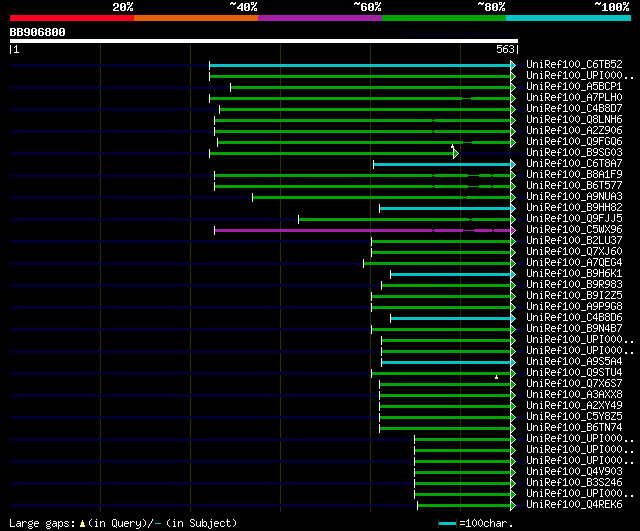640x531 pixels.
Task: Click the BB906800 query name
Action: pos(38,32)
